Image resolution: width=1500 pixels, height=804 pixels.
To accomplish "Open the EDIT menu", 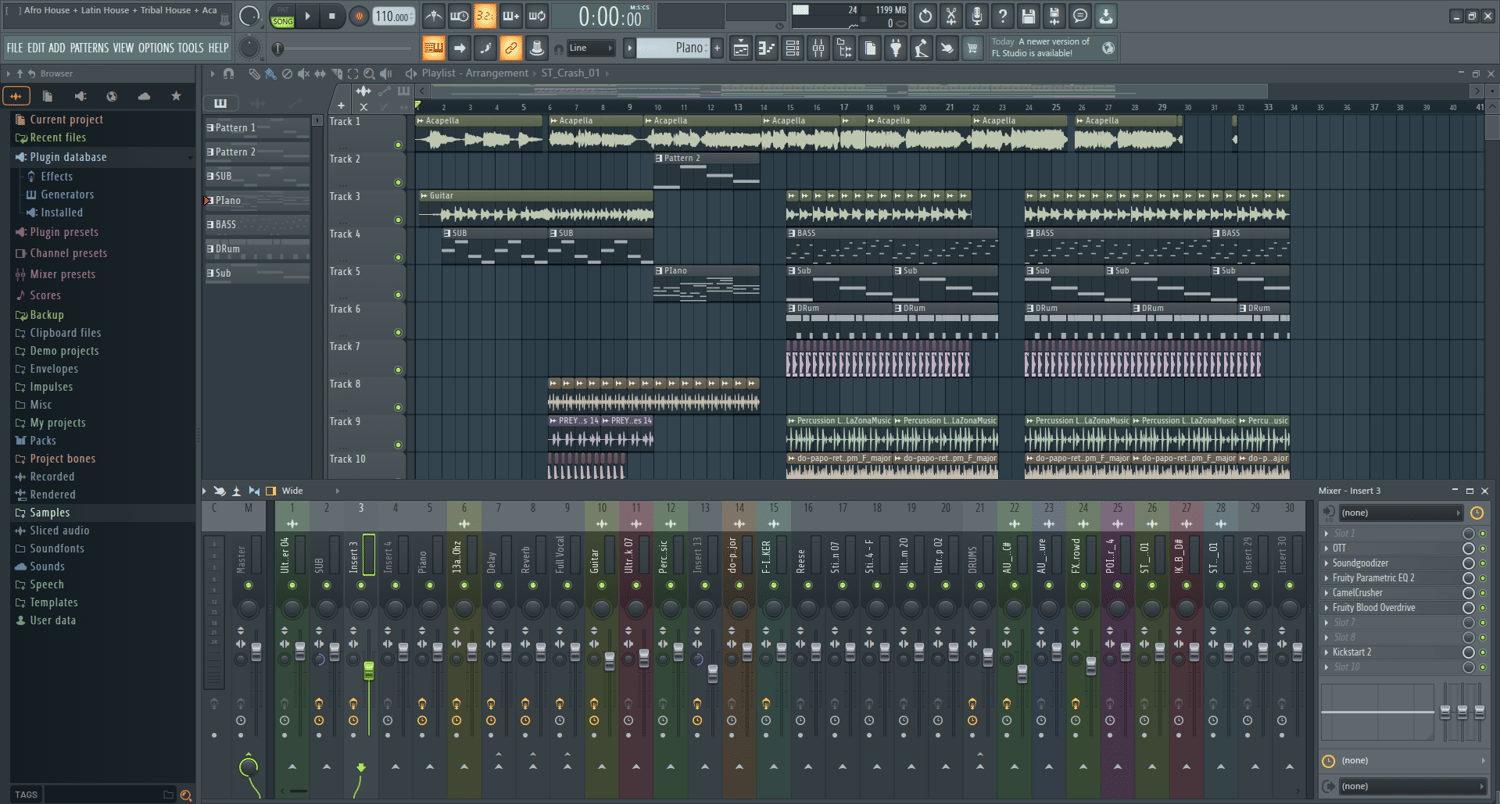I will 36,47.
